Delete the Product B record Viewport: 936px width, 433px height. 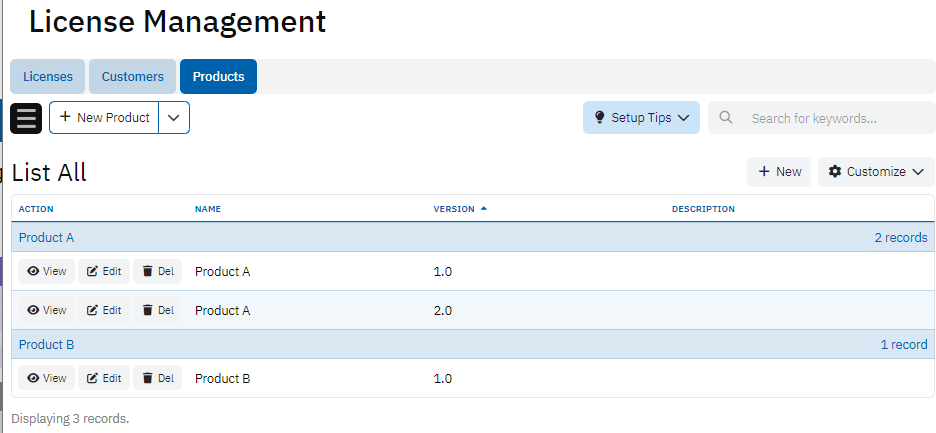coord(158,379)
